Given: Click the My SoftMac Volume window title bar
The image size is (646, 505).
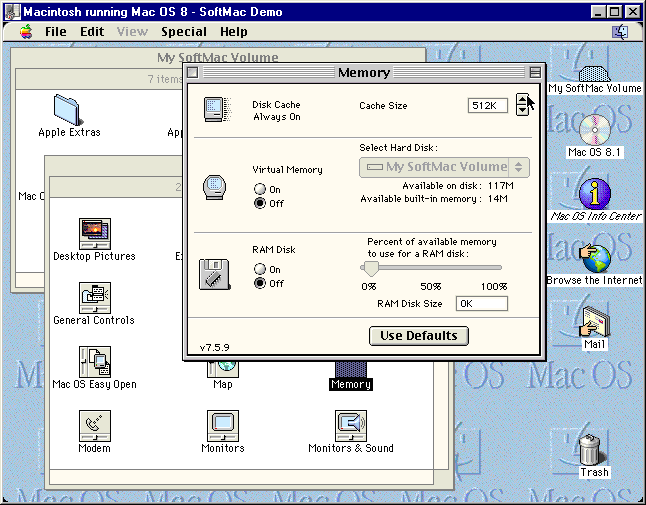Looking at the screenshot, I should click(x=218, y=57).
